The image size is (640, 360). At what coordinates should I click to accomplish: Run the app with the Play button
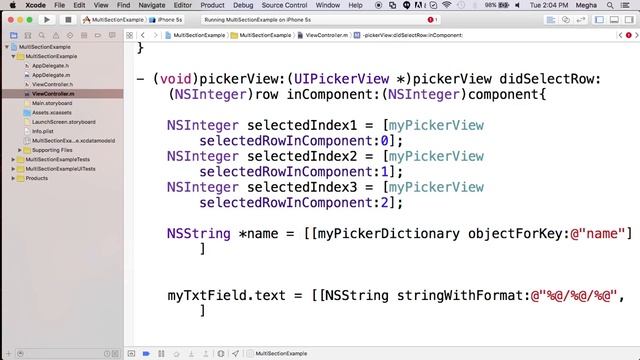[x=47, y=20]
